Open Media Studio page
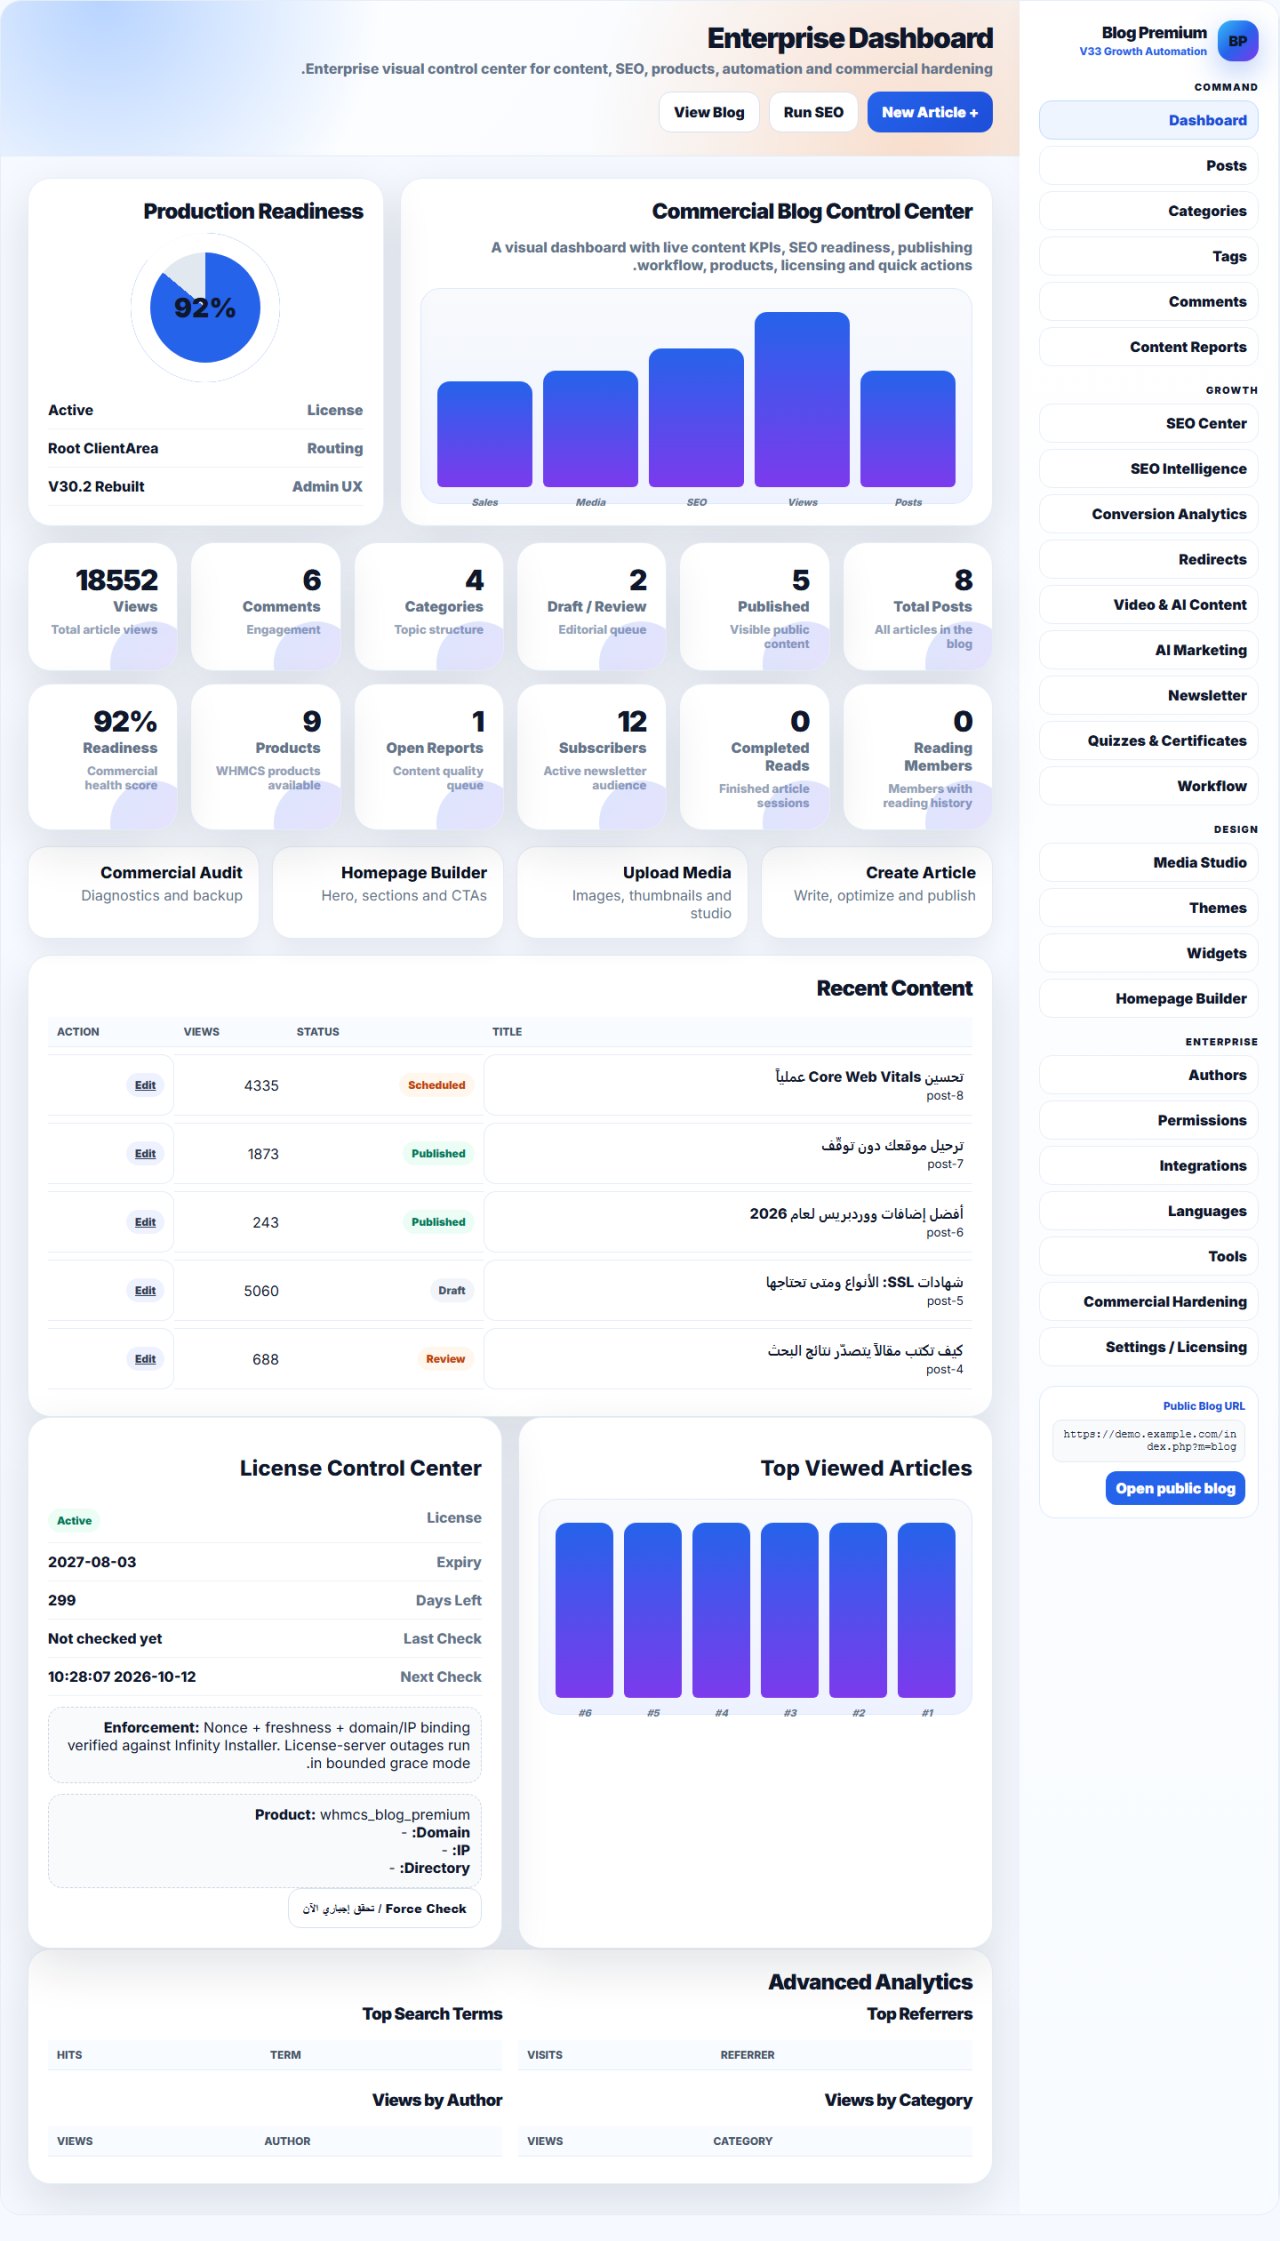This screenshot has width=1280, height=2241. 1148,862
